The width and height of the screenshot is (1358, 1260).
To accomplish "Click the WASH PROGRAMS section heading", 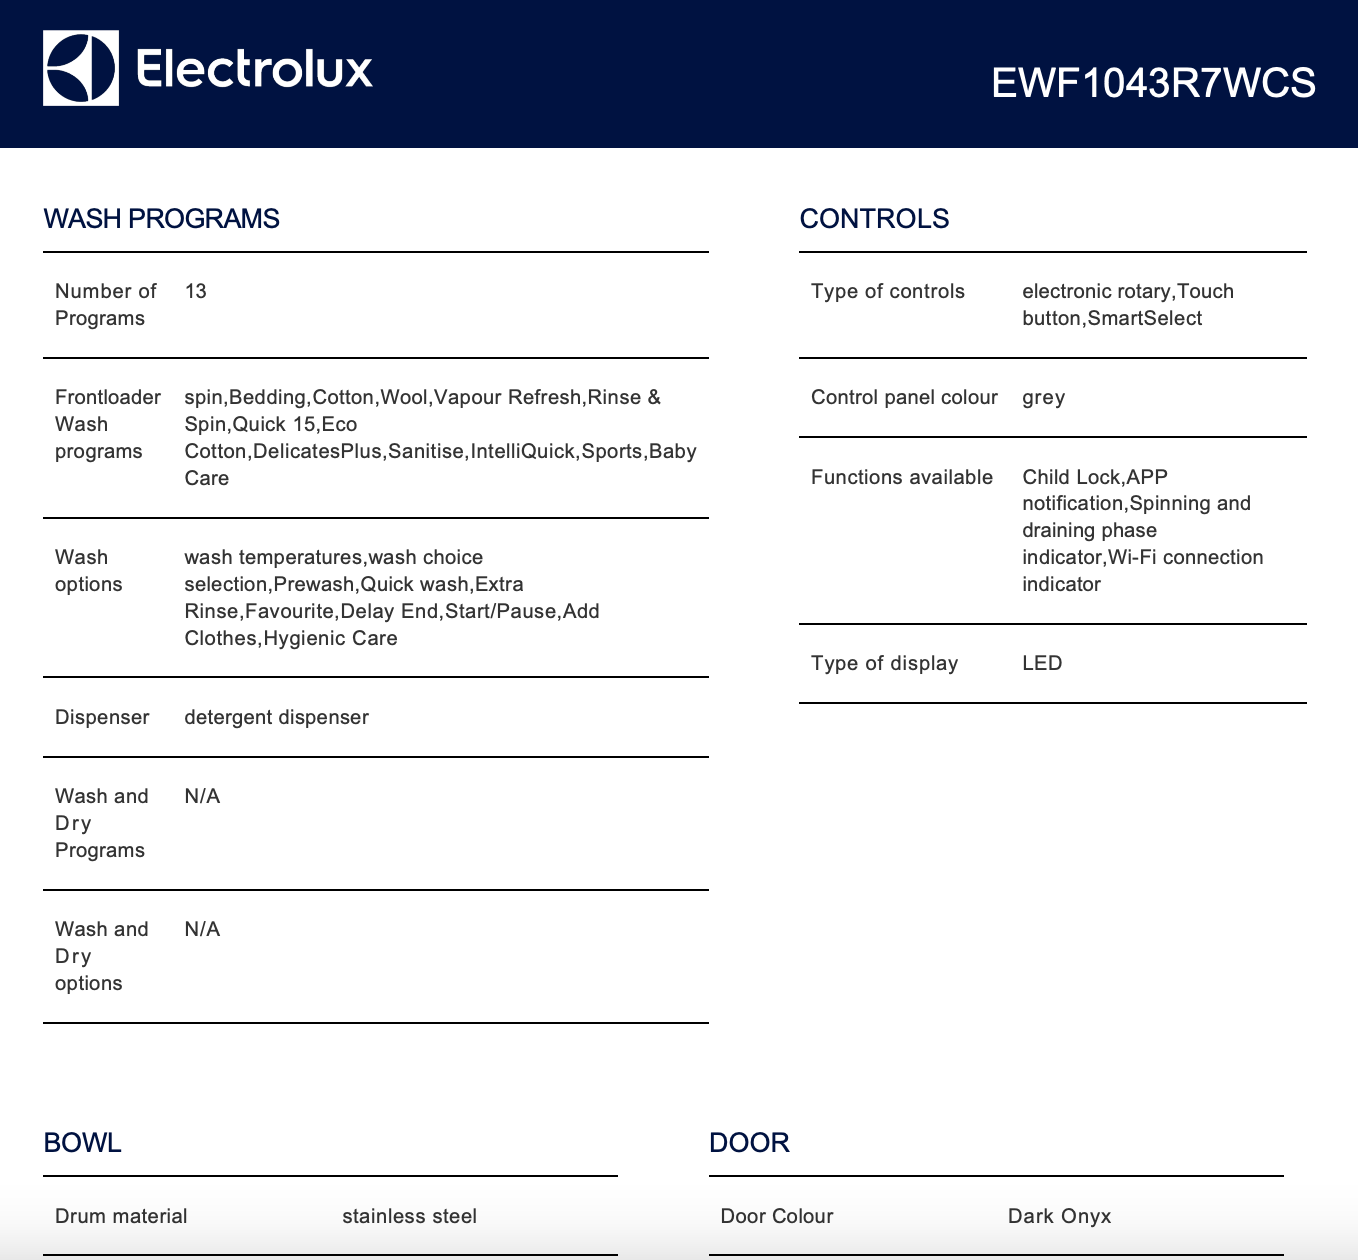I will [161, 218].
